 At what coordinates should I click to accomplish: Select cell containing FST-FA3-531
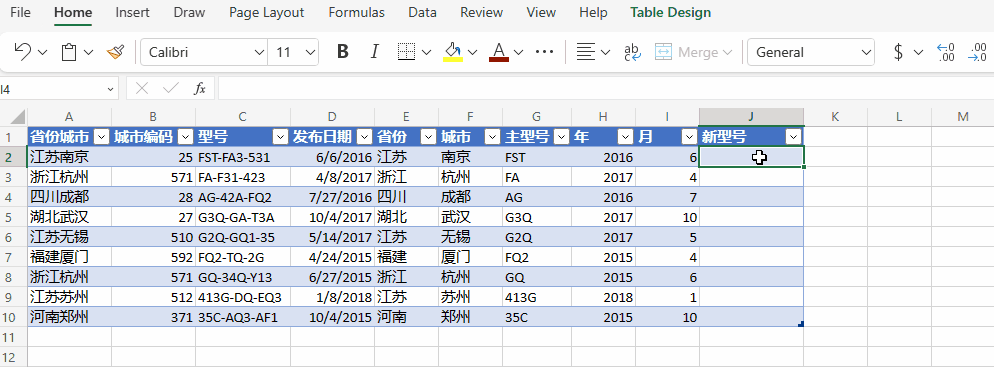tap(243, 157)
